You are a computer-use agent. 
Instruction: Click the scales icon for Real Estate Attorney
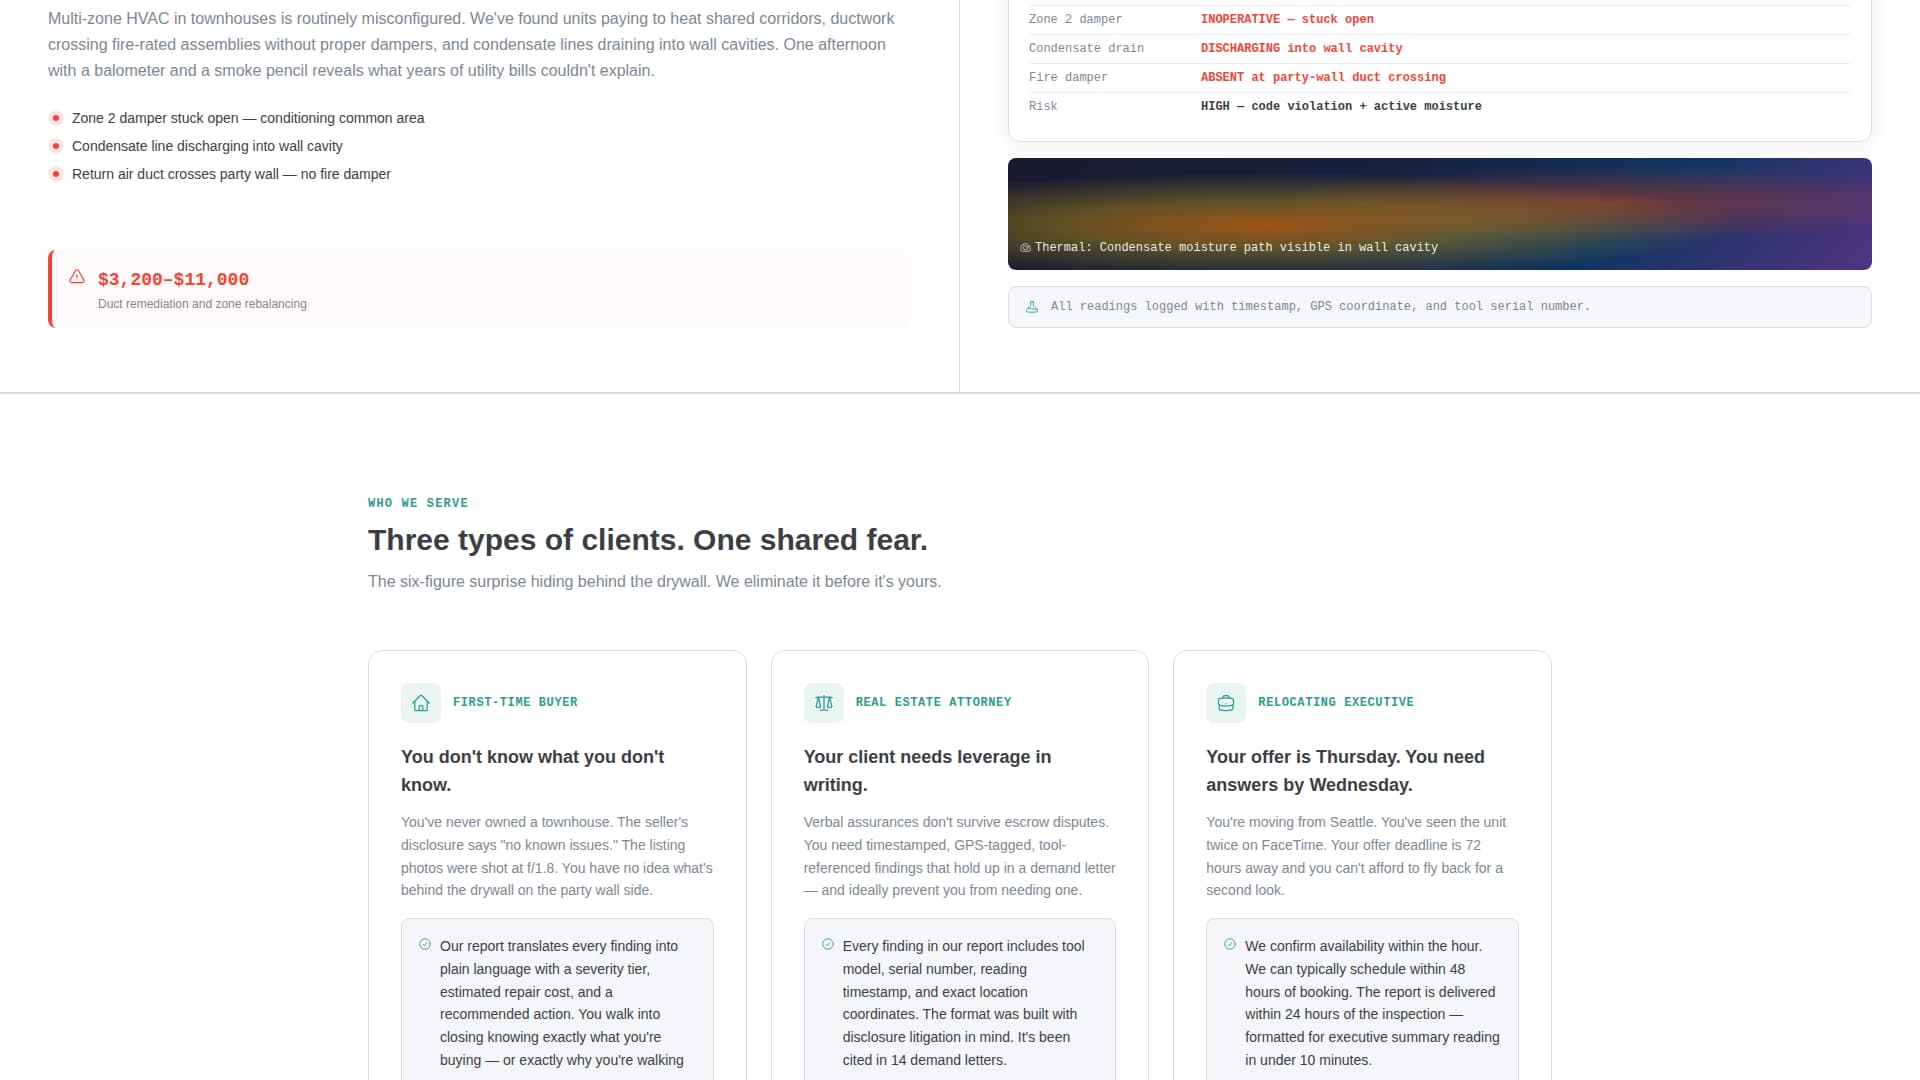click(x=823, y=703)
